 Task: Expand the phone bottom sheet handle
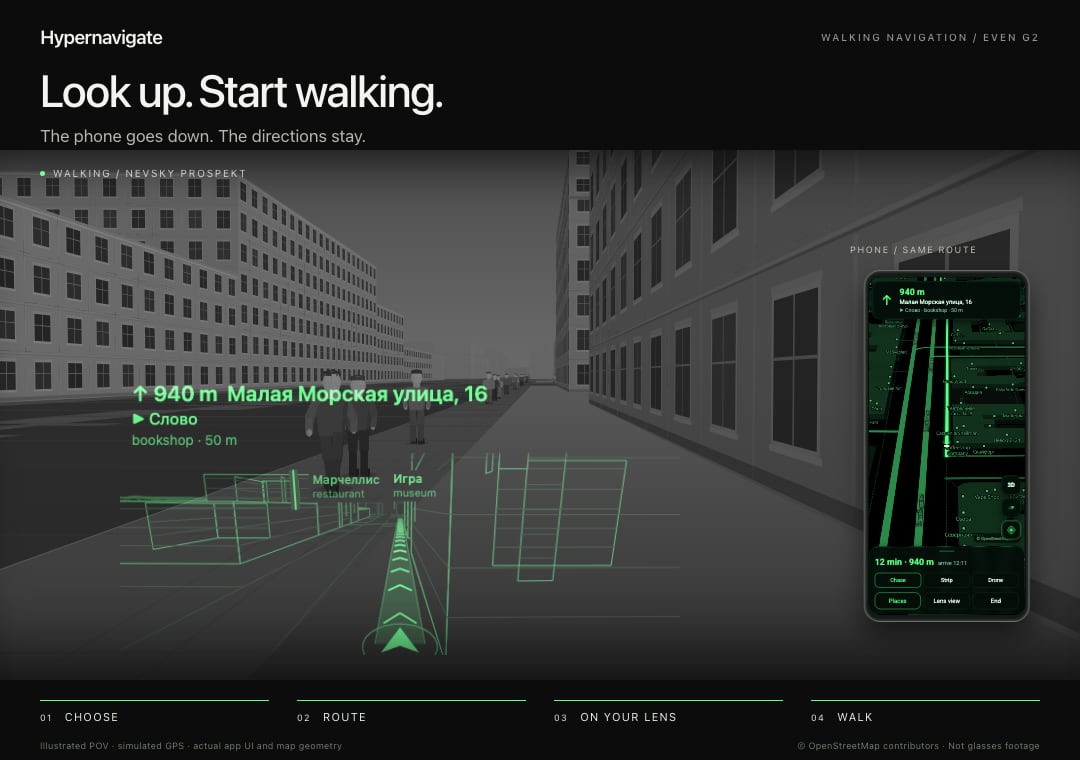point(946,551)
